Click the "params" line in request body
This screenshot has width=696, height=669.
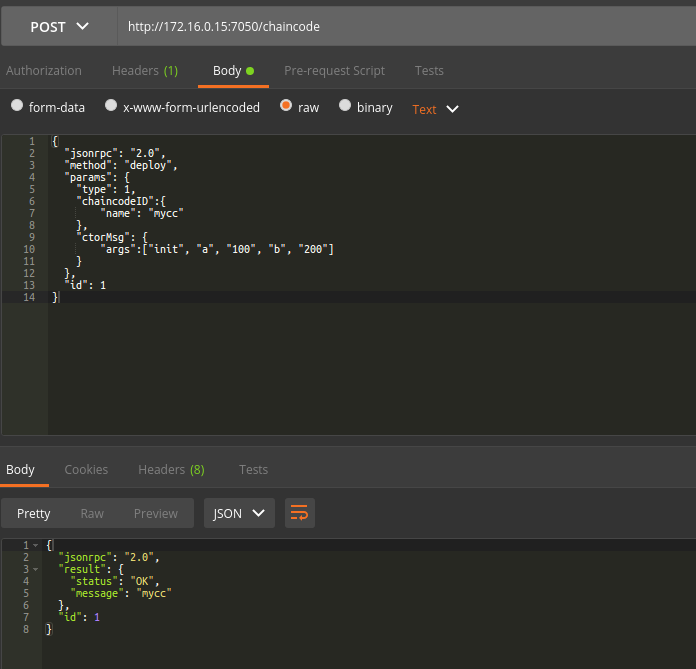97,177
